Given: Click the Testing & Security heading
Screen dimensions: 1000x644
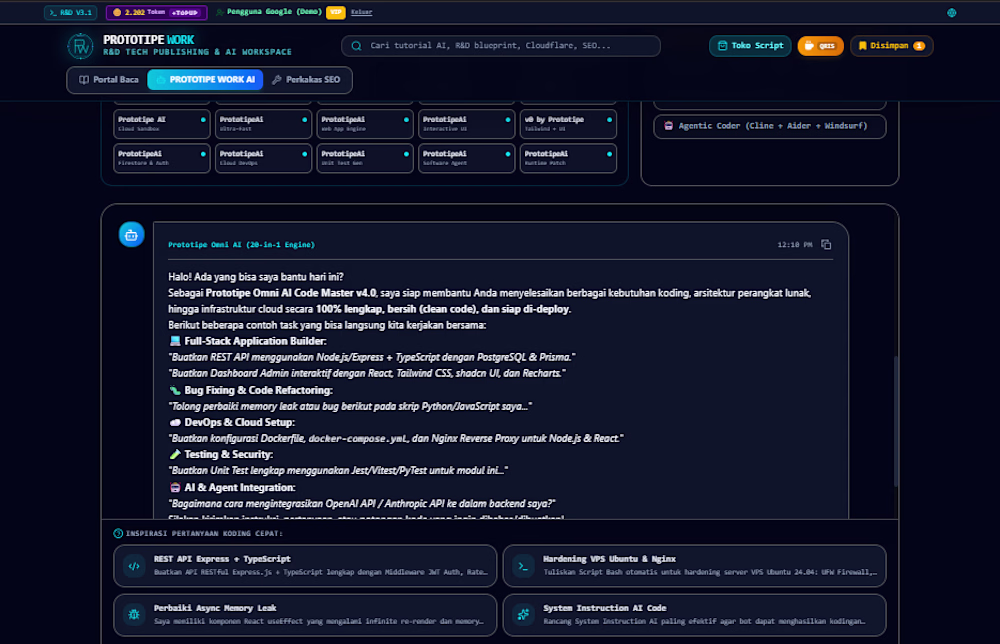Looking at the screenshot, I should pyautogui.click(x=228, y=455).
